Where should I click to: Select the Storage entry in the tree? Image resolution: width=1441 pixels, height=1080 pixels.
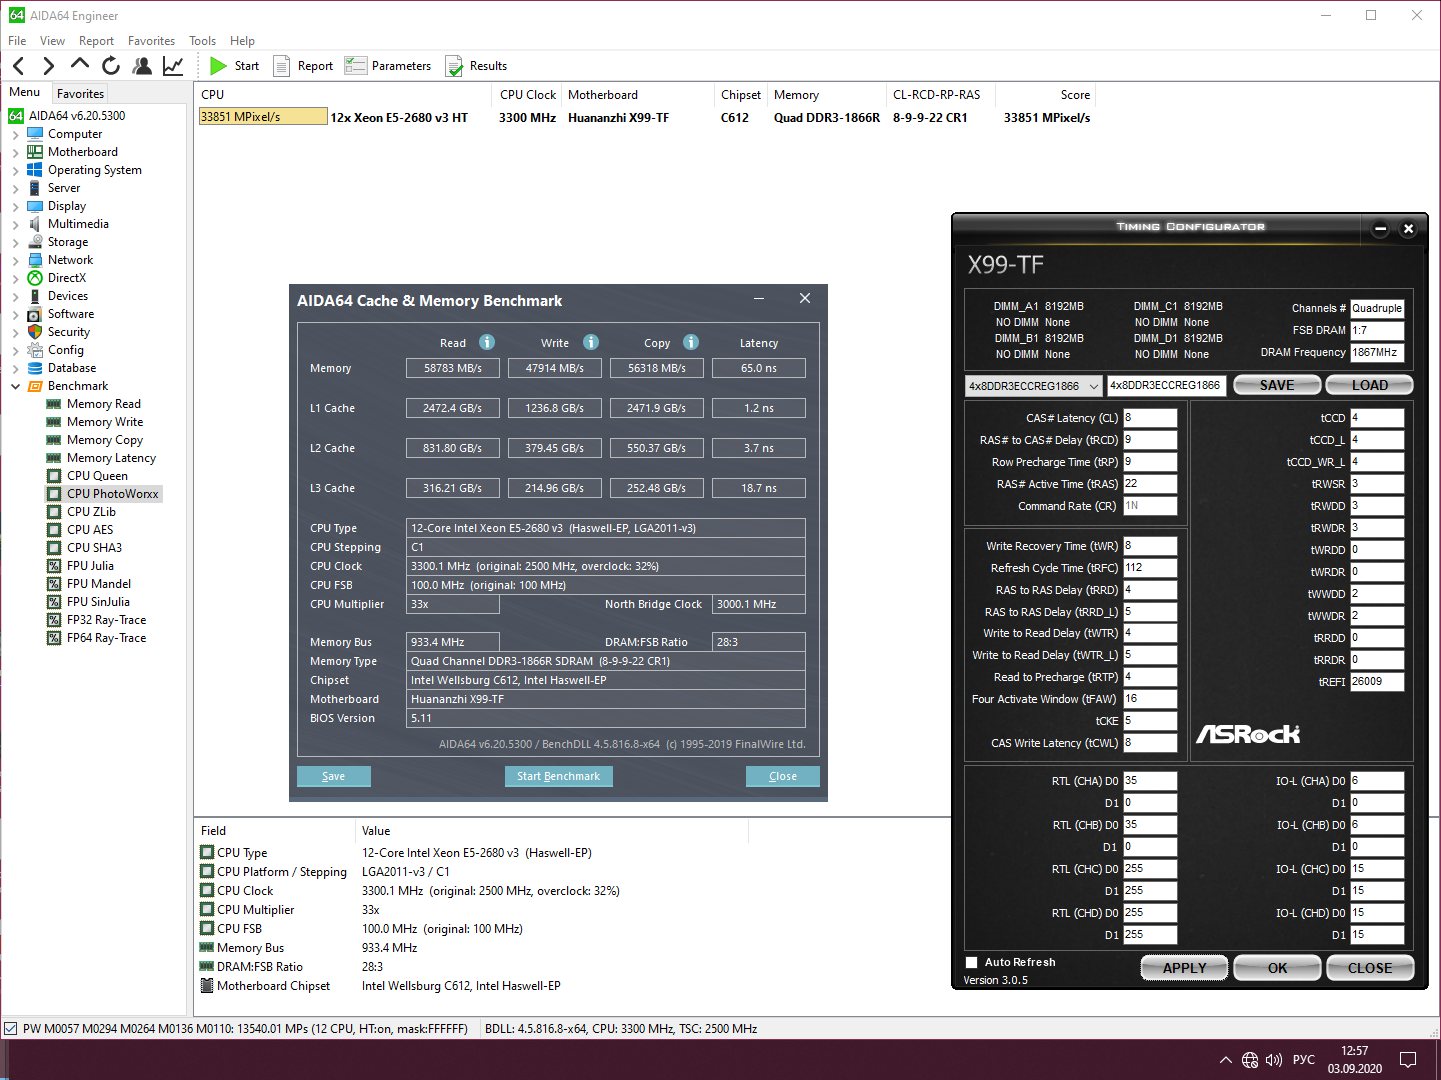[68, 242]
